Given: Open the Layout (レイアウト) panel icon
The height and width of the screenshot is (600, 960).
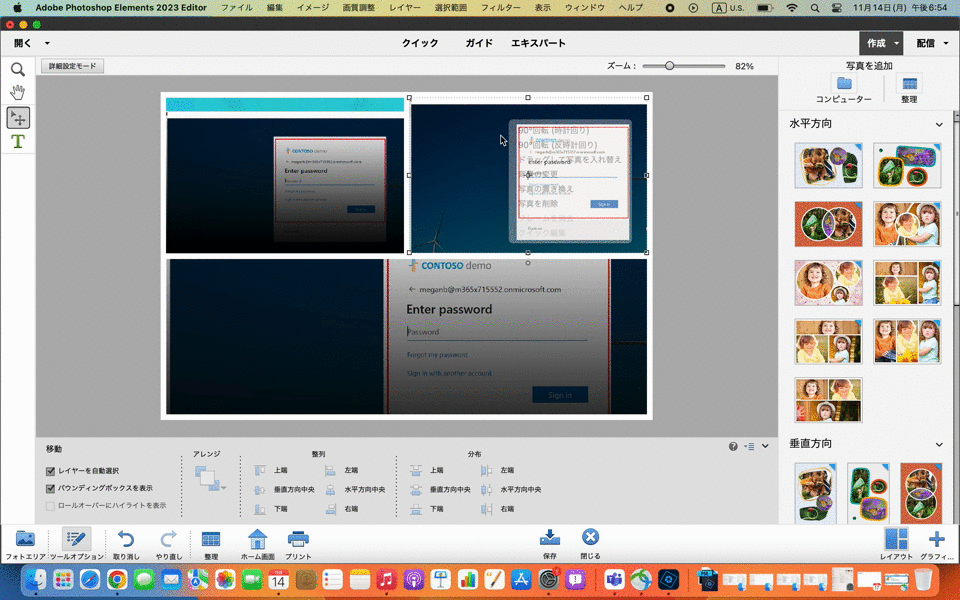Looking at the screenshot, I should click(x=896, y=540).
